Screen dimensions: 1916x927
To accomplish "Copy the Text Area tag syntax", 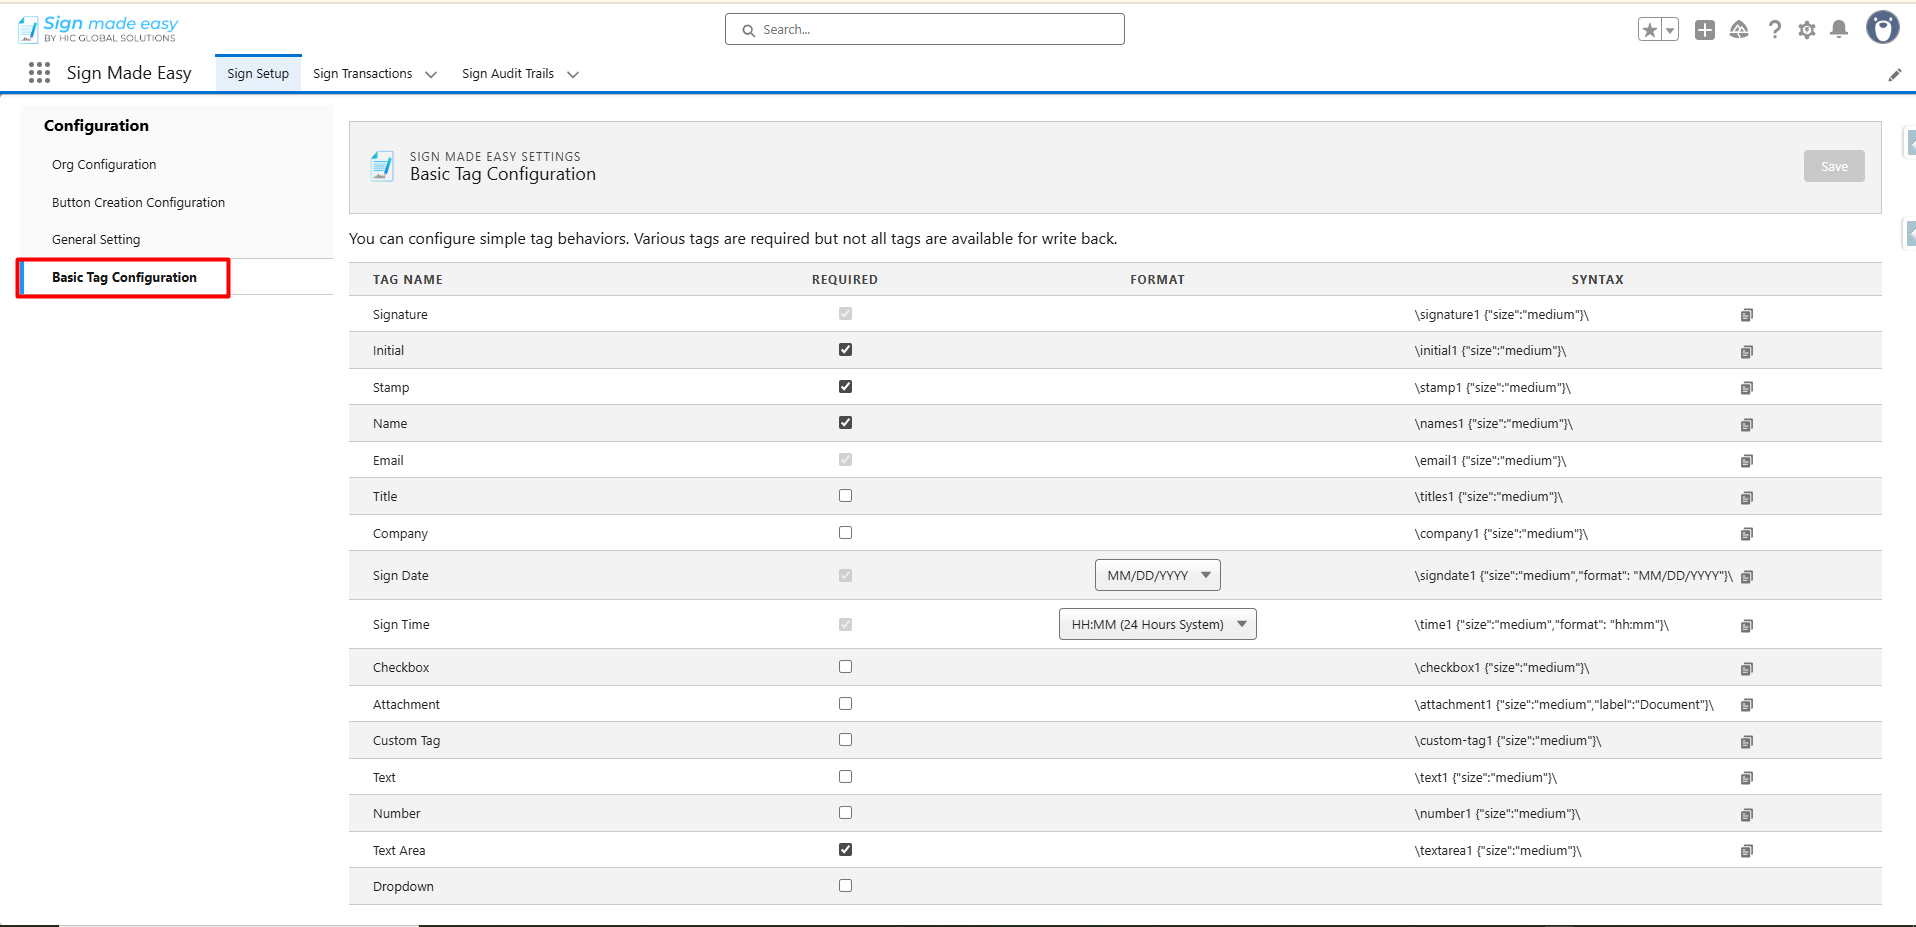I will pos(1746,851).
